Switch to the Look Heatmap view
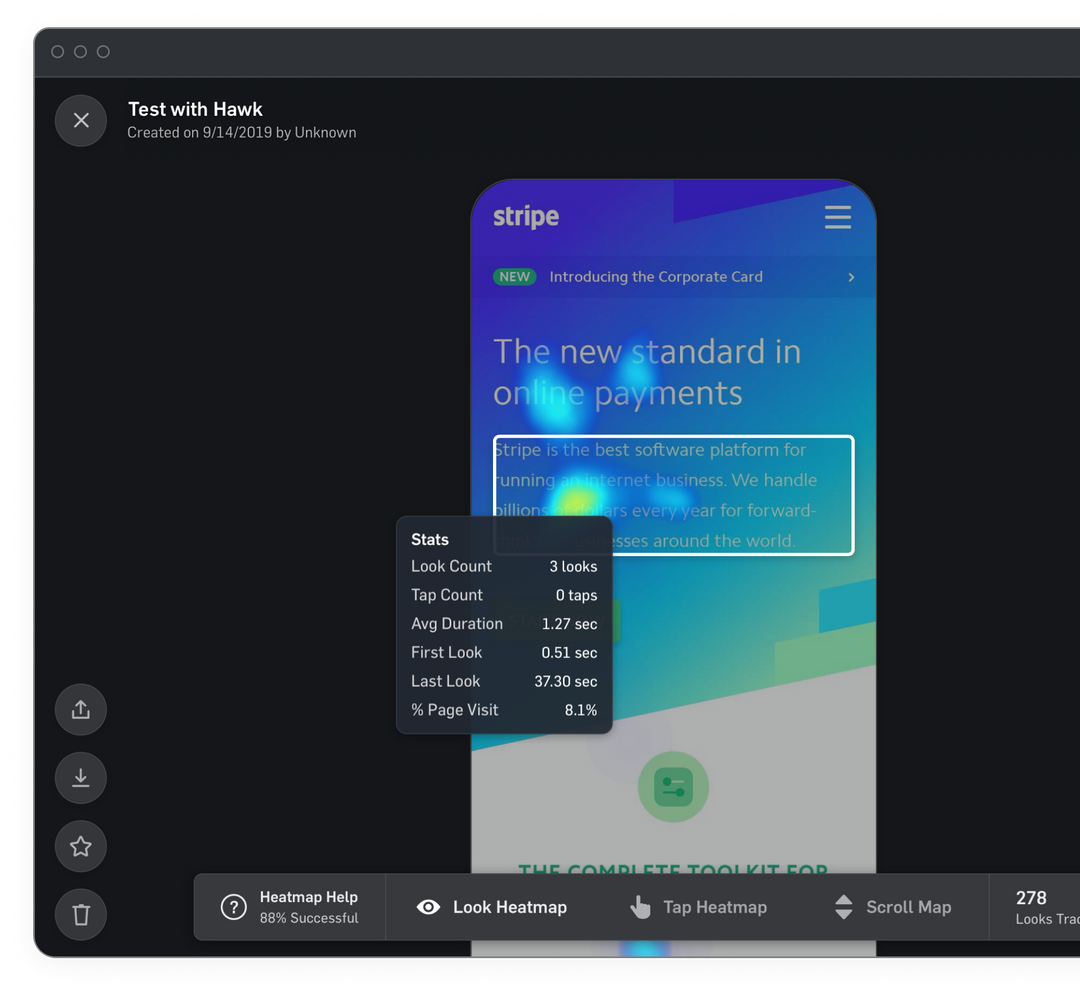 pyautogui.click(x=492, y=907)
